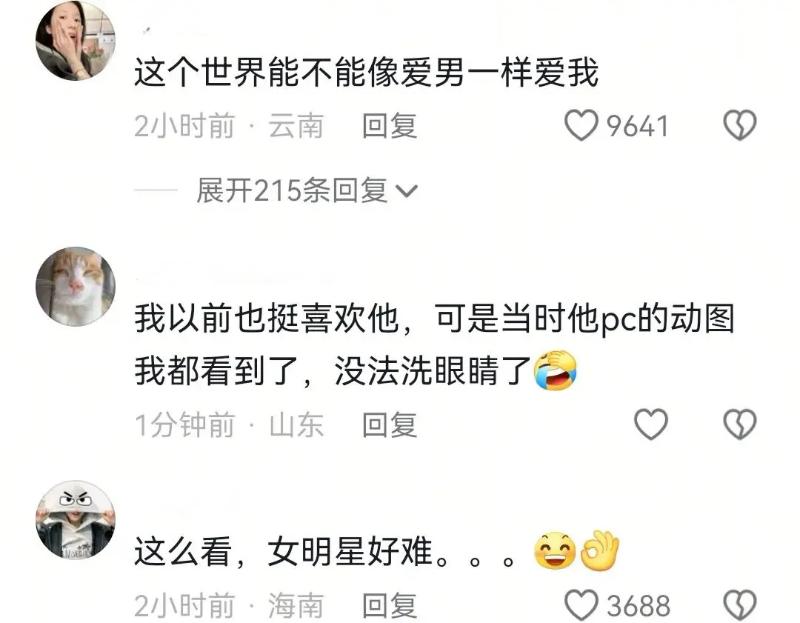Tap the 9641 like count
Image resolution: width=800 pixels, height=623 pixels.
(637, 126)
